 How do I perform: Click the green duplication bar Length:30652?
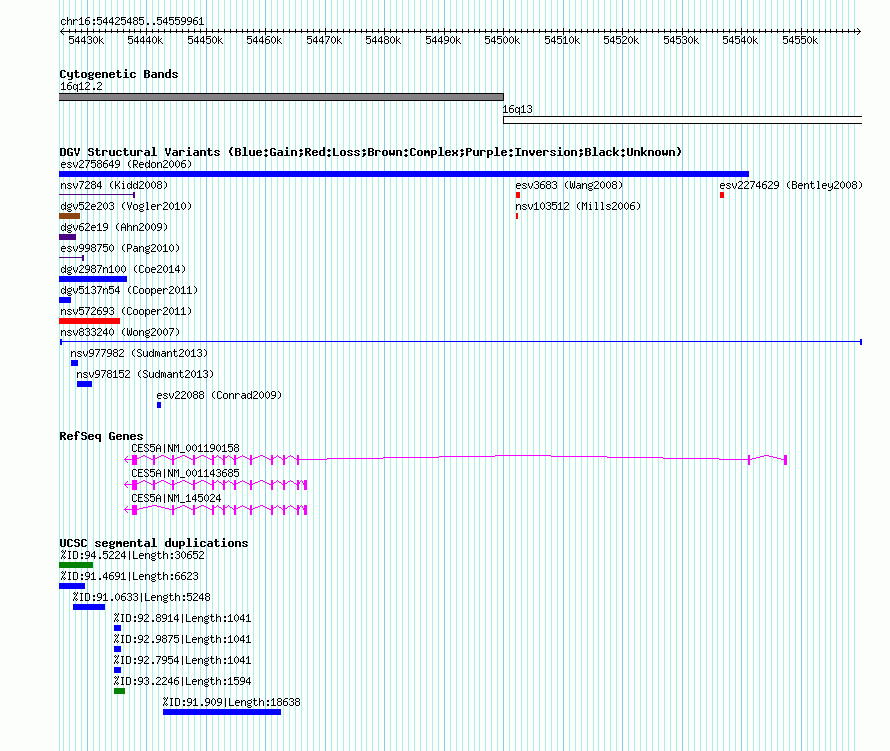coord(76,565)
